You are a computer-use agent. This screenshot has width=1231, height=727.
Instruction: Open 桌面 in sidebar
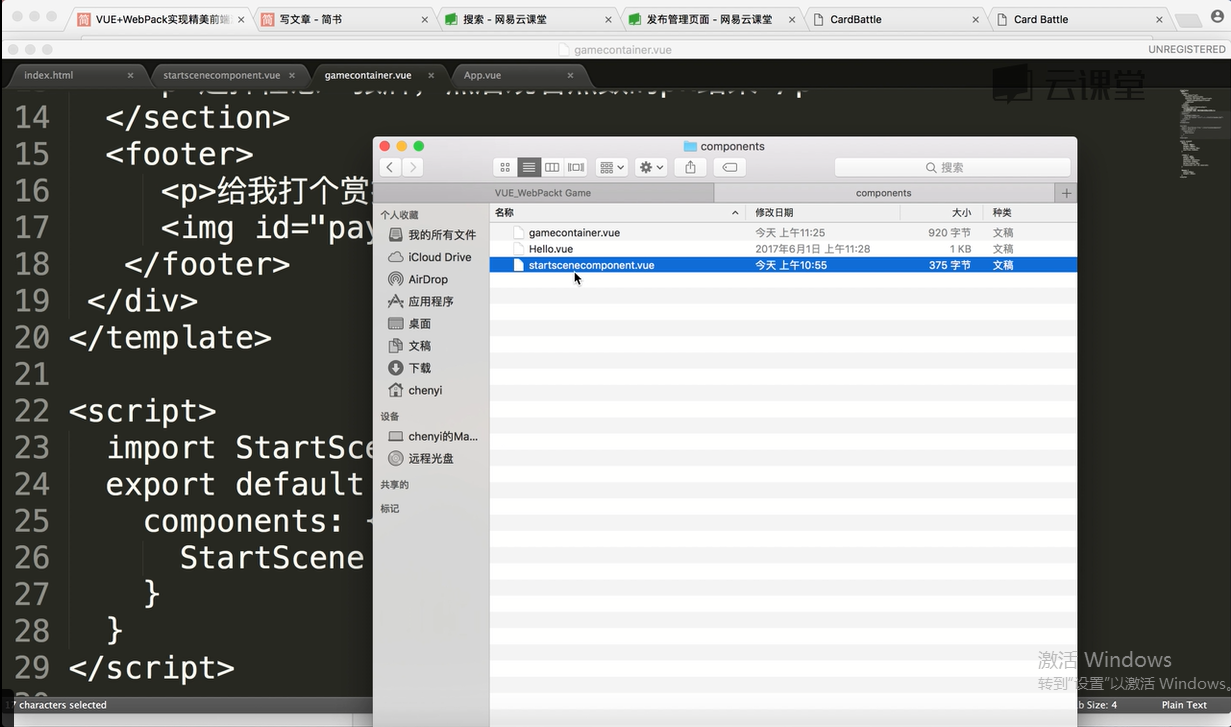[x=409, y=323]
